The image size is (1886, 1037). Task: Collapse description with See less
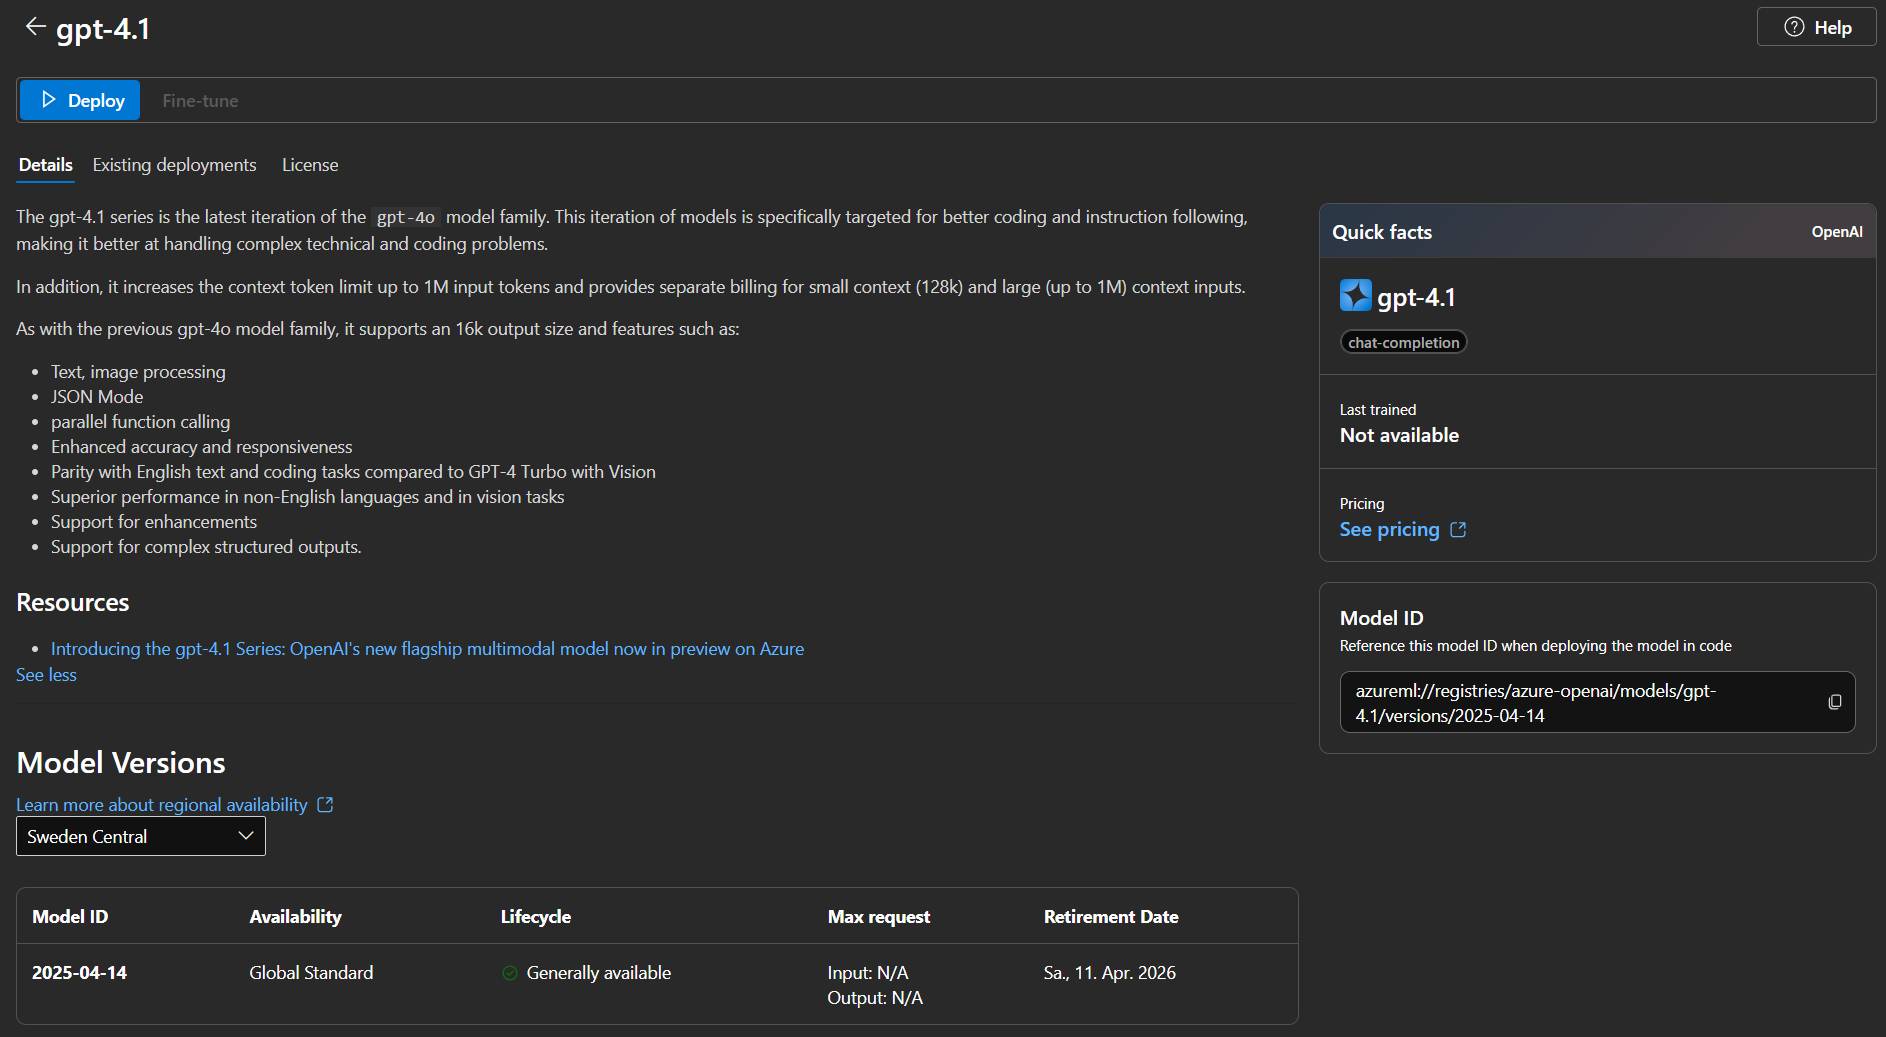pyautogui.click(x=46, y=675)
